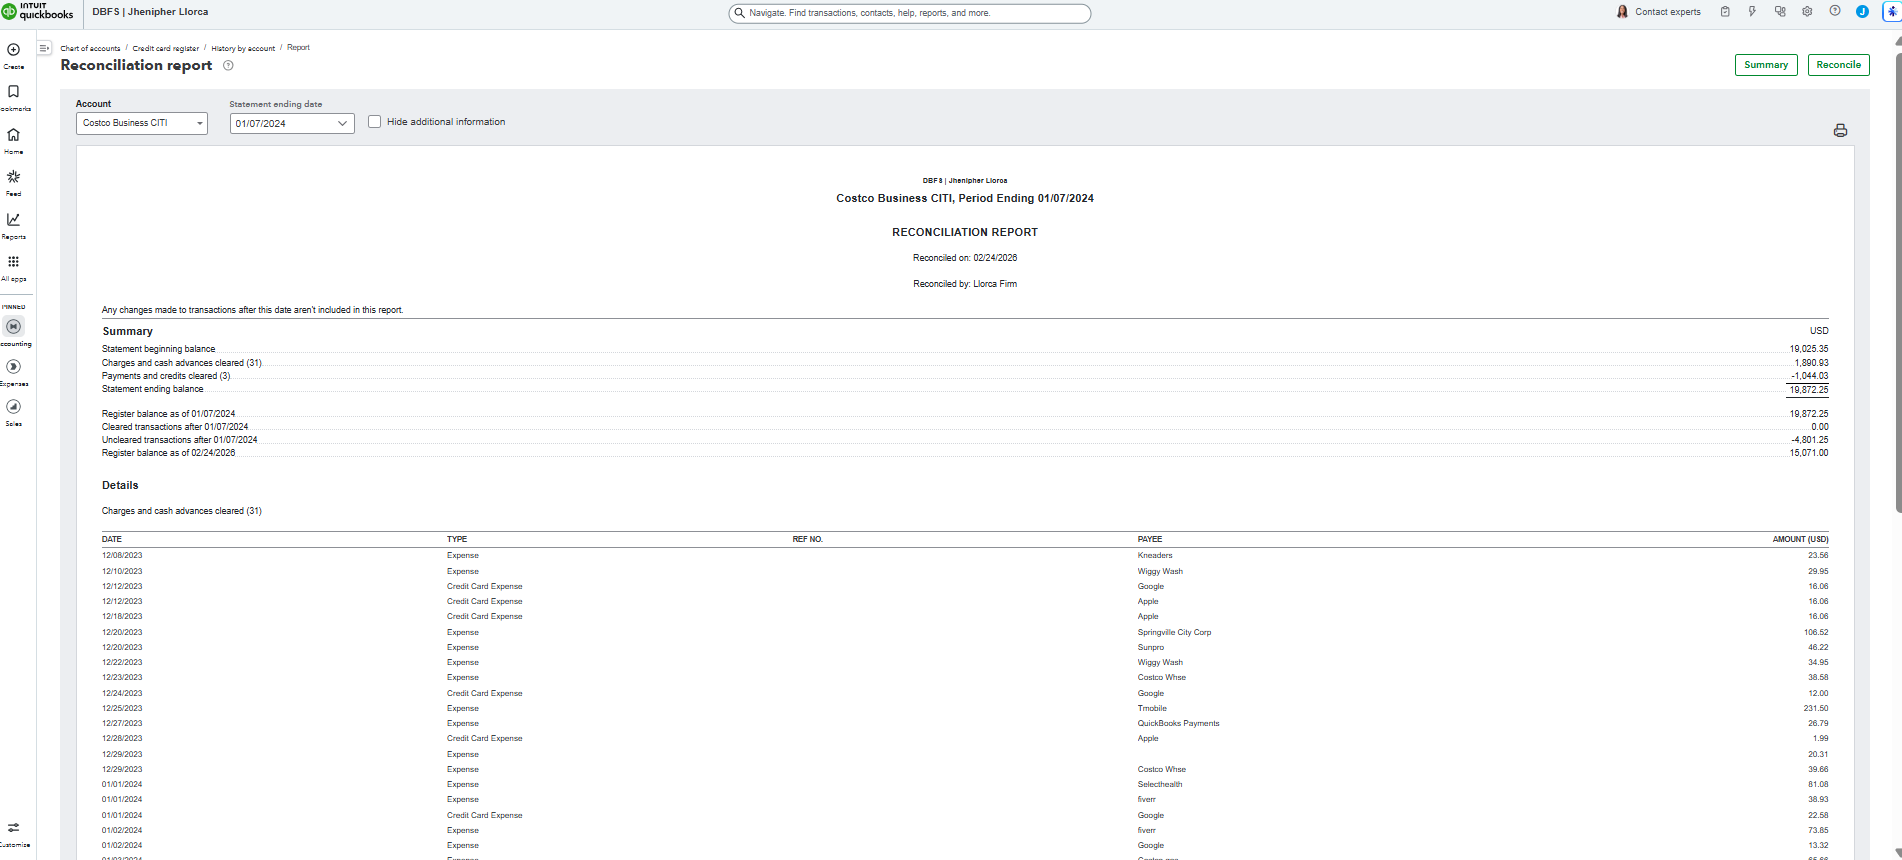Click payee Sunpro

pos(1151,647)
